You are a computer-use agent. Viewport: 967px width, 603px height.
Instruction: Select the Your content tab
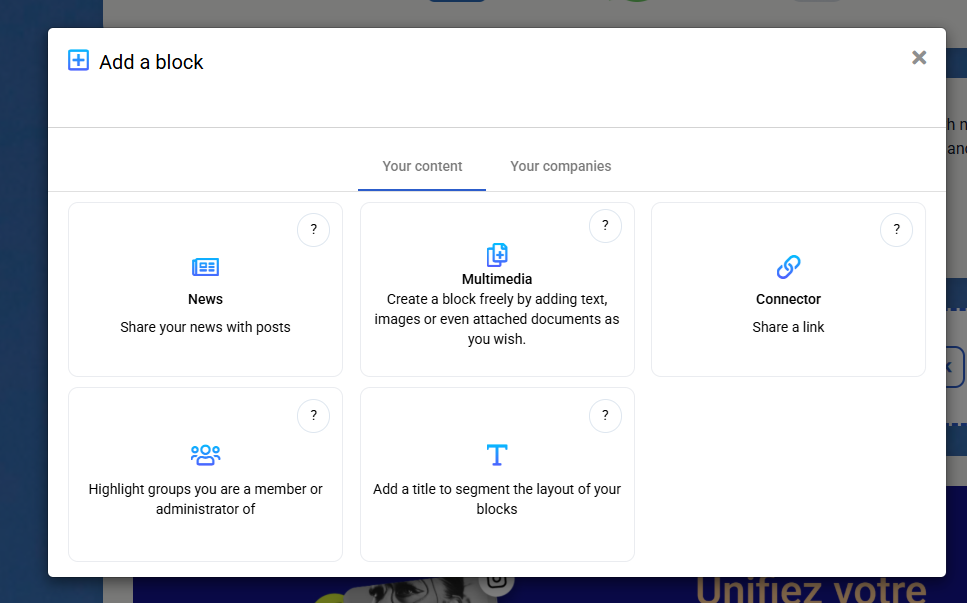click(421, 166)
